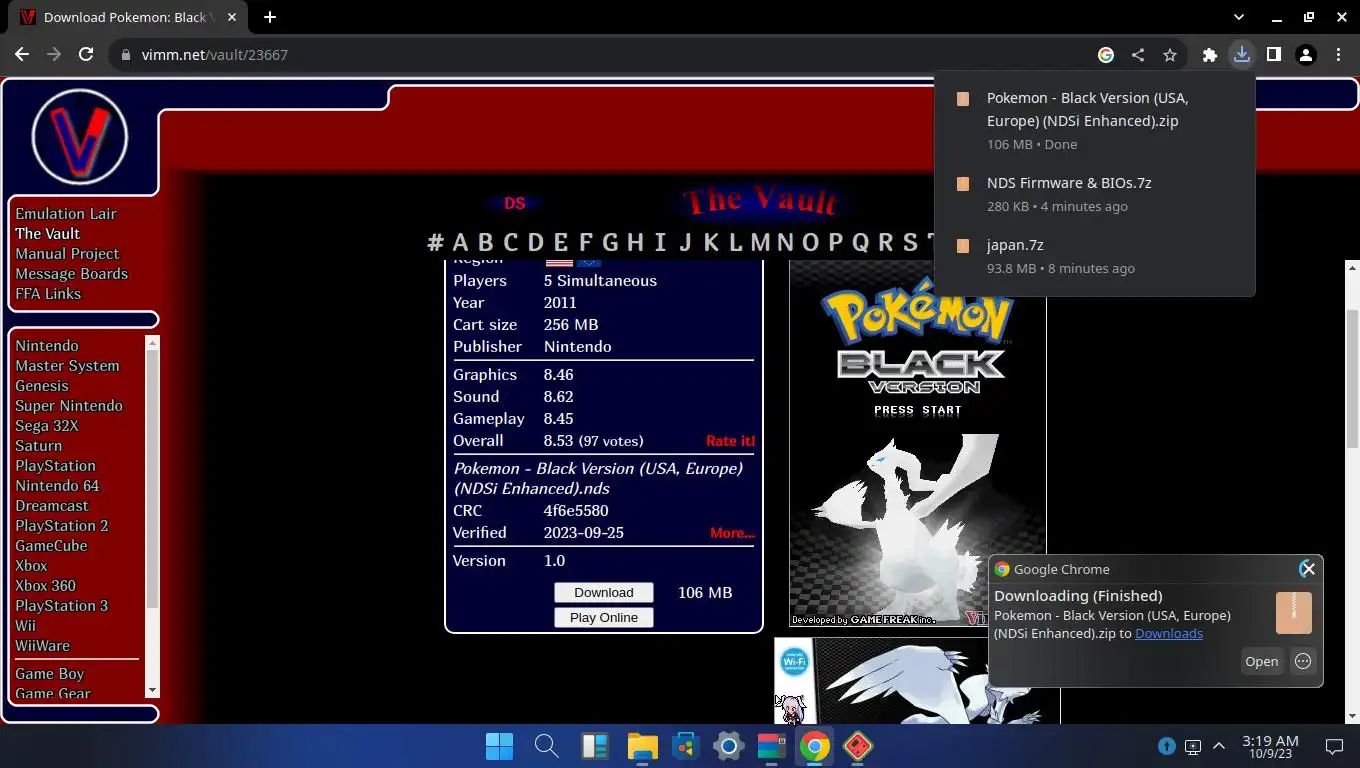Open notification options ellipsis button

point(1303,661)
